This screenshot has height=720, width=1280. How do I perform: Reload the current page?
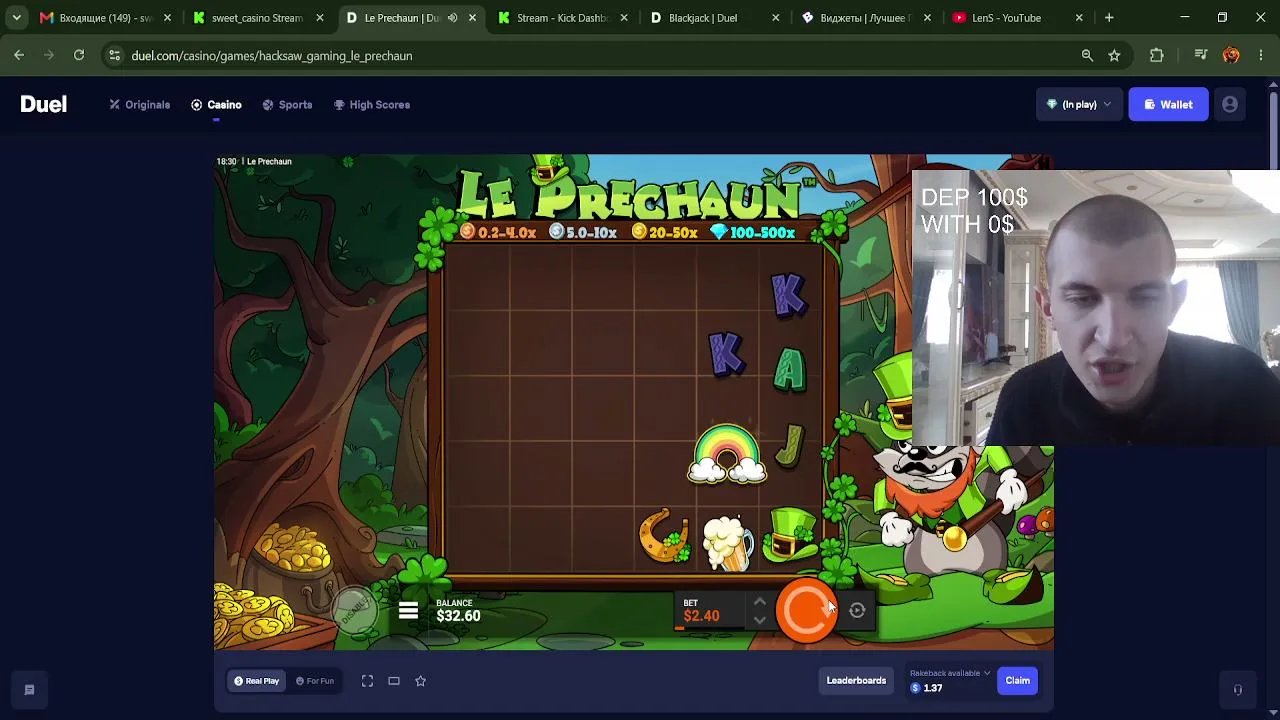(79, 56)
